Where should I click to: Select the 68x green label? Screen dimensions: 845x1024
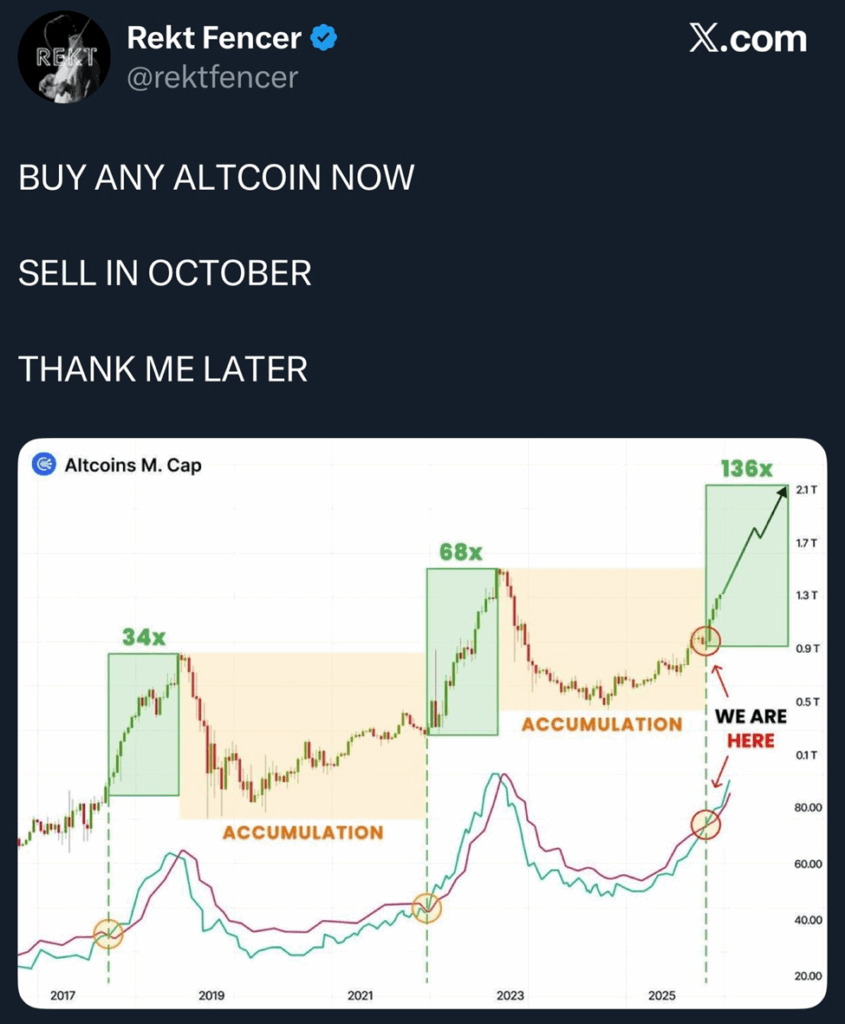point(461,552)
